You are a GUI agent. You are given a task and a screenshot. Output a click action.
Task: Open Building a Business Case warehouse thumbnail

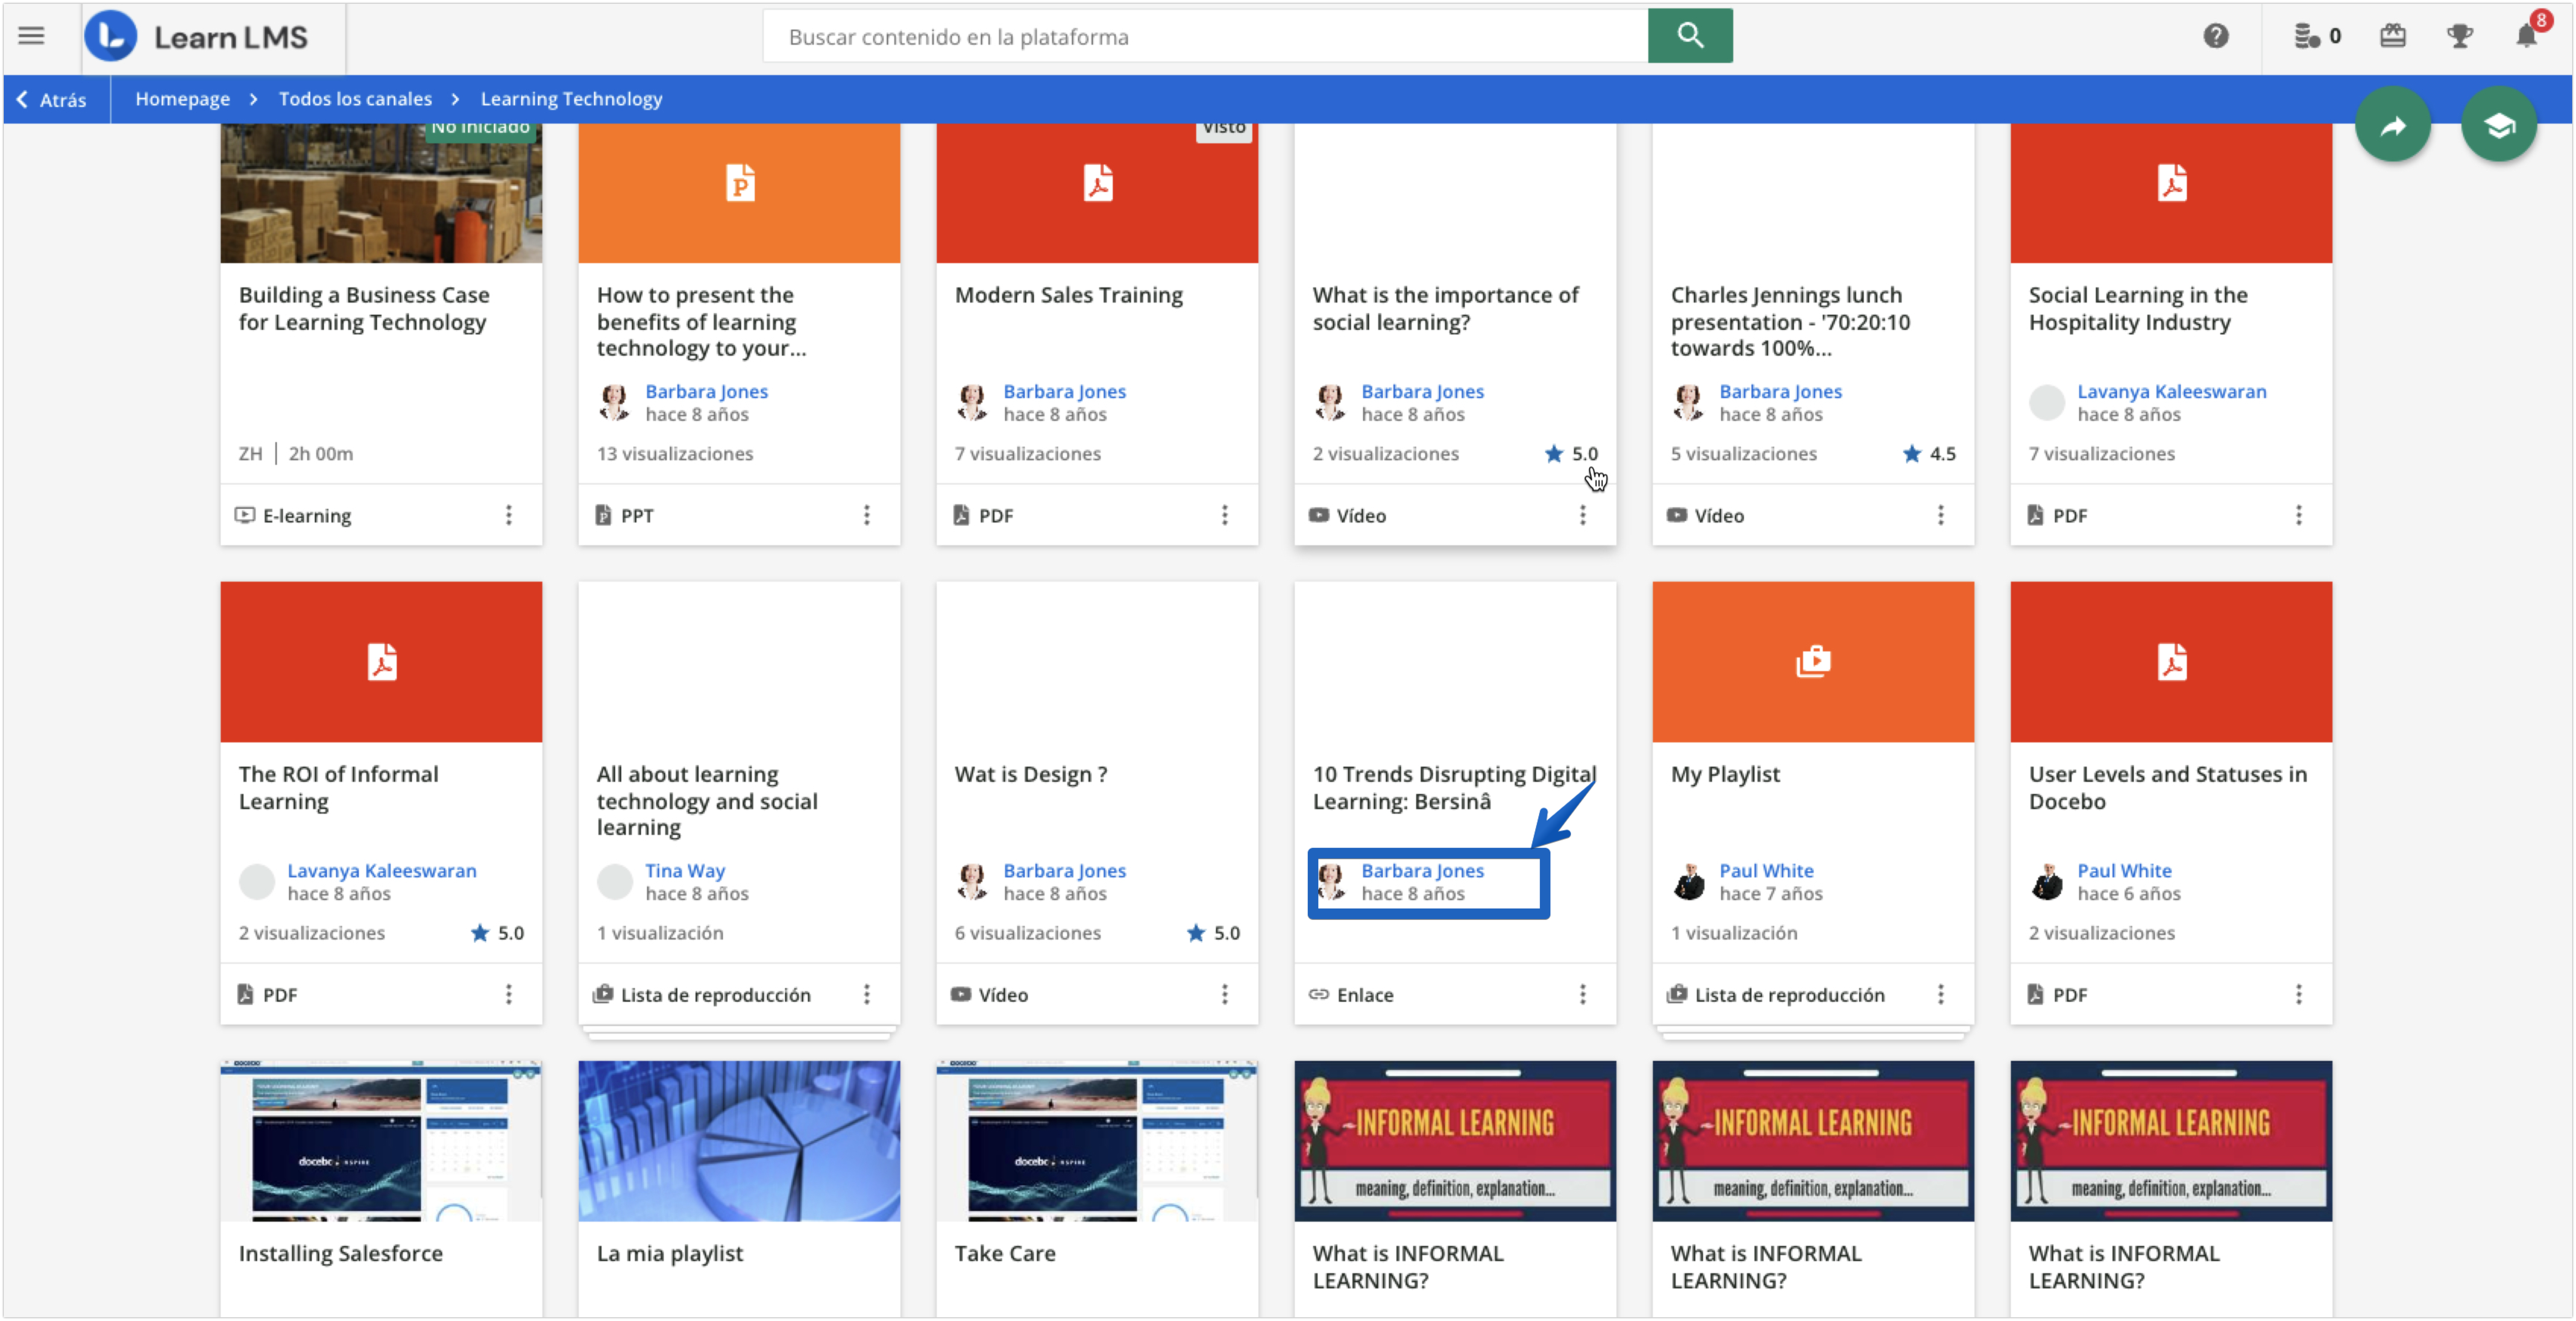point(382,193)
